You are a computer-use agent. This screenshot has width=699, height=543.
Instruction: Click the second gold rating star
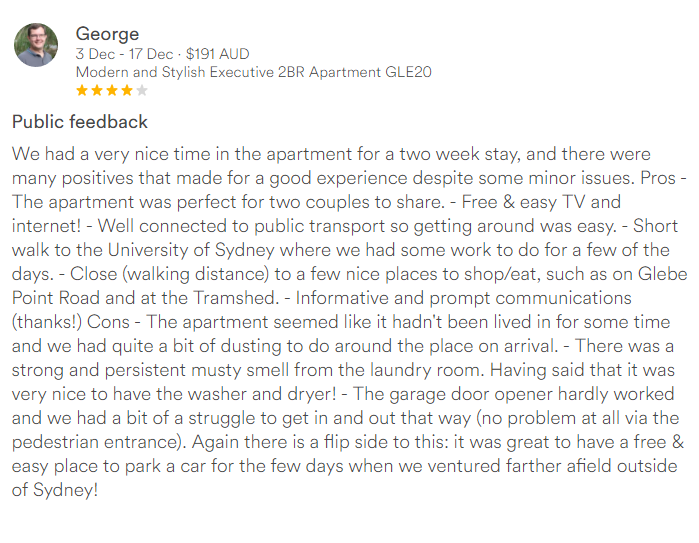(x=97, y=90)
